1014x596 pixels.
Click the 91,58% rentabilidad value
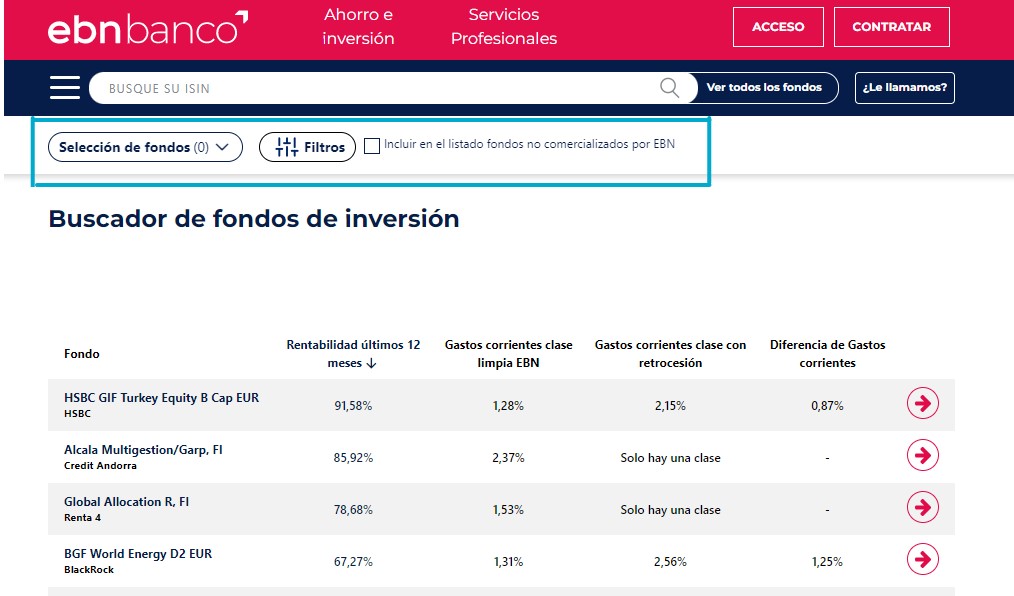[x=353, y=406]
